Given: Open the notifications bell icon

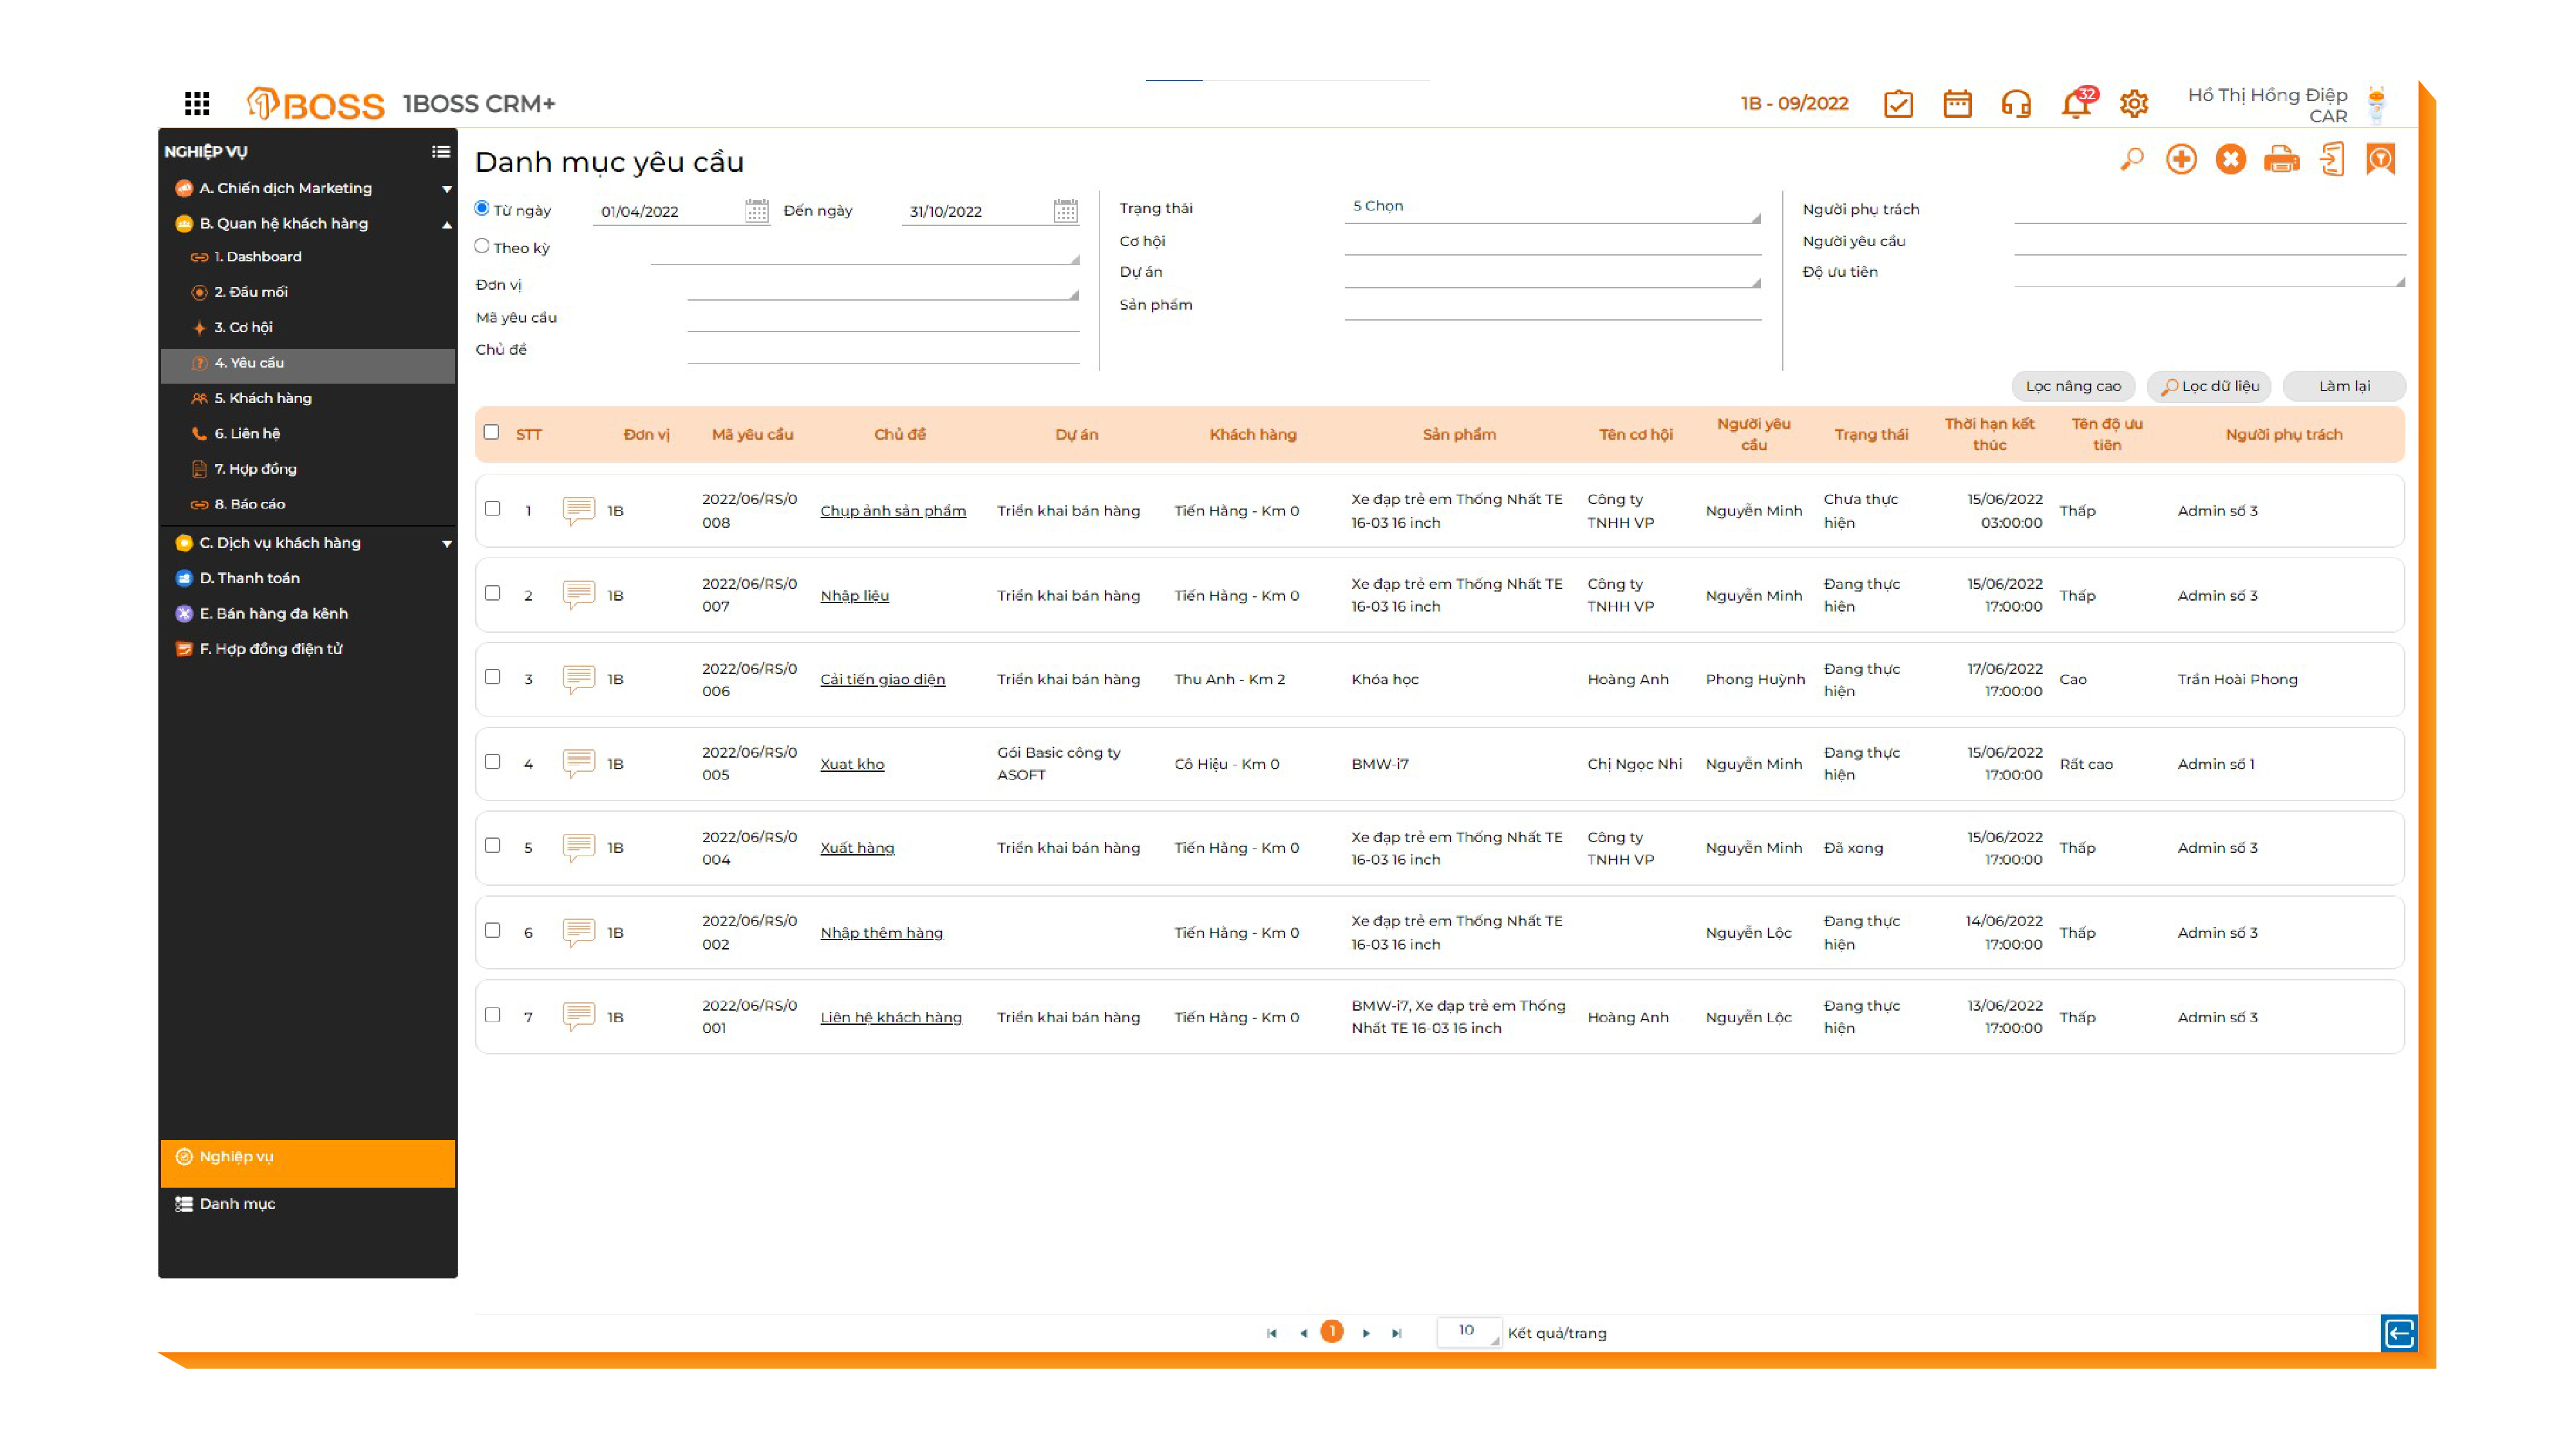Looking at the screenshot, I should 2076,104.
